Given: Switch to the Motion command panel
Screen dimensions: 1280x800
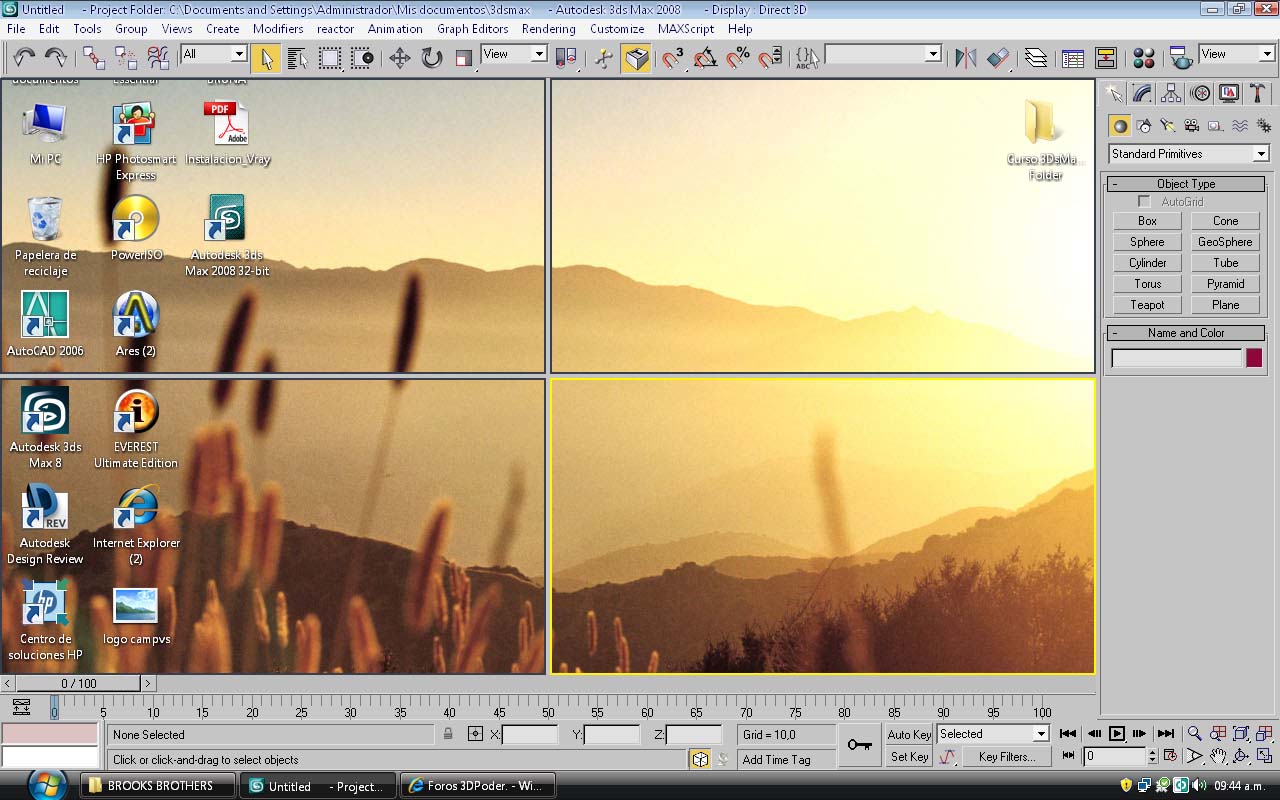Looking at the screenshot, I should pyautogui.click(x=1200, y=94).
